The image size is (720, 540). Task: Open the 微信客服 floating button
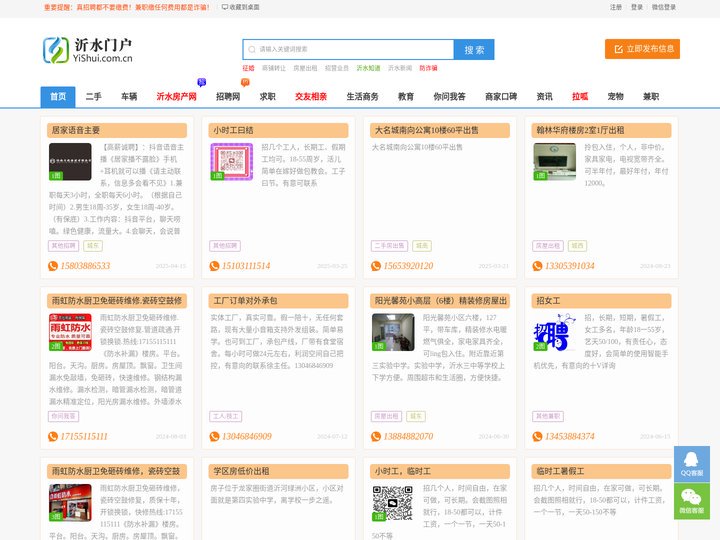[x=692, y=501]
